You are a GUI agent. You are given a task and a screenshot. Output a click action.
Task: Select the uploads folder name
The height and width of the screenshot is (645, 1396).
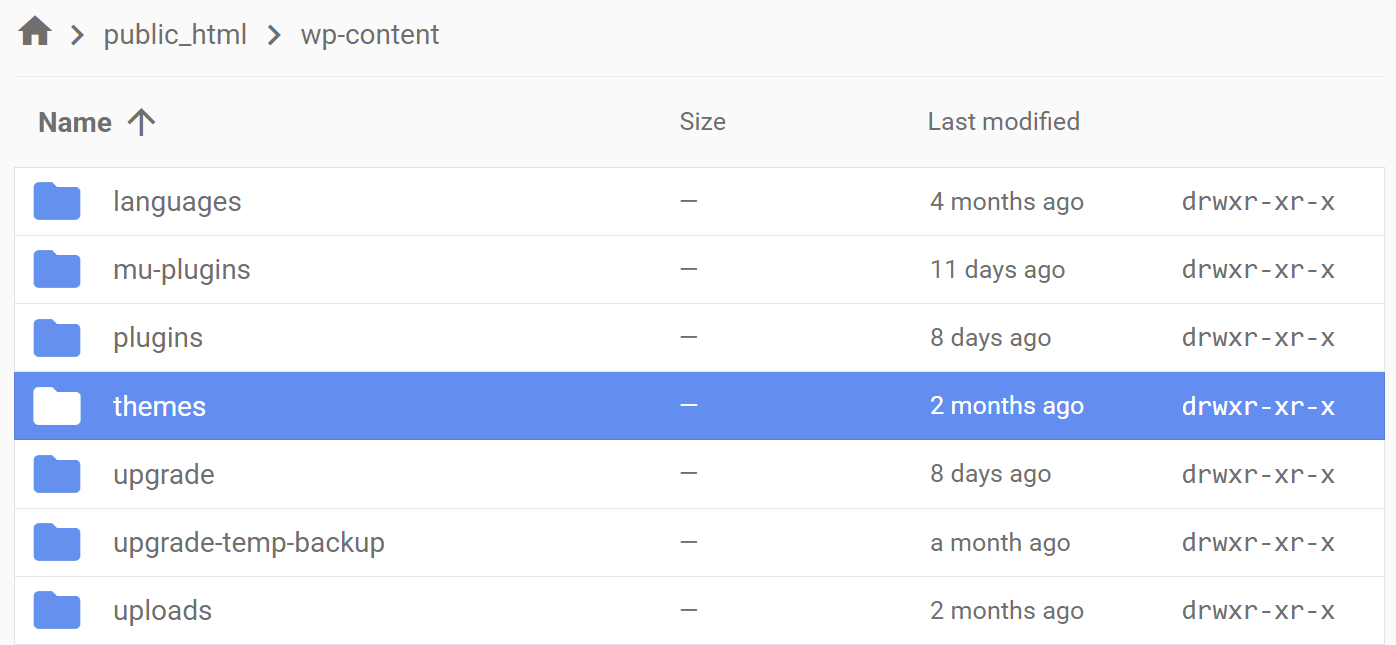point(162,610)
